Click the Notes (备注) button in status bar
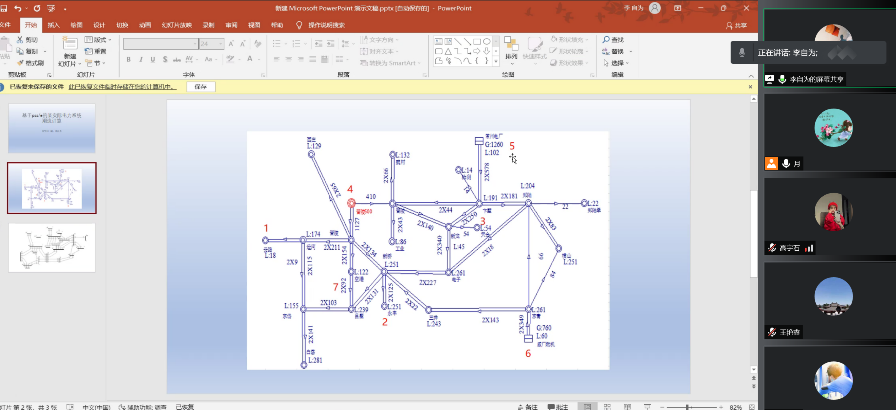 527,407
